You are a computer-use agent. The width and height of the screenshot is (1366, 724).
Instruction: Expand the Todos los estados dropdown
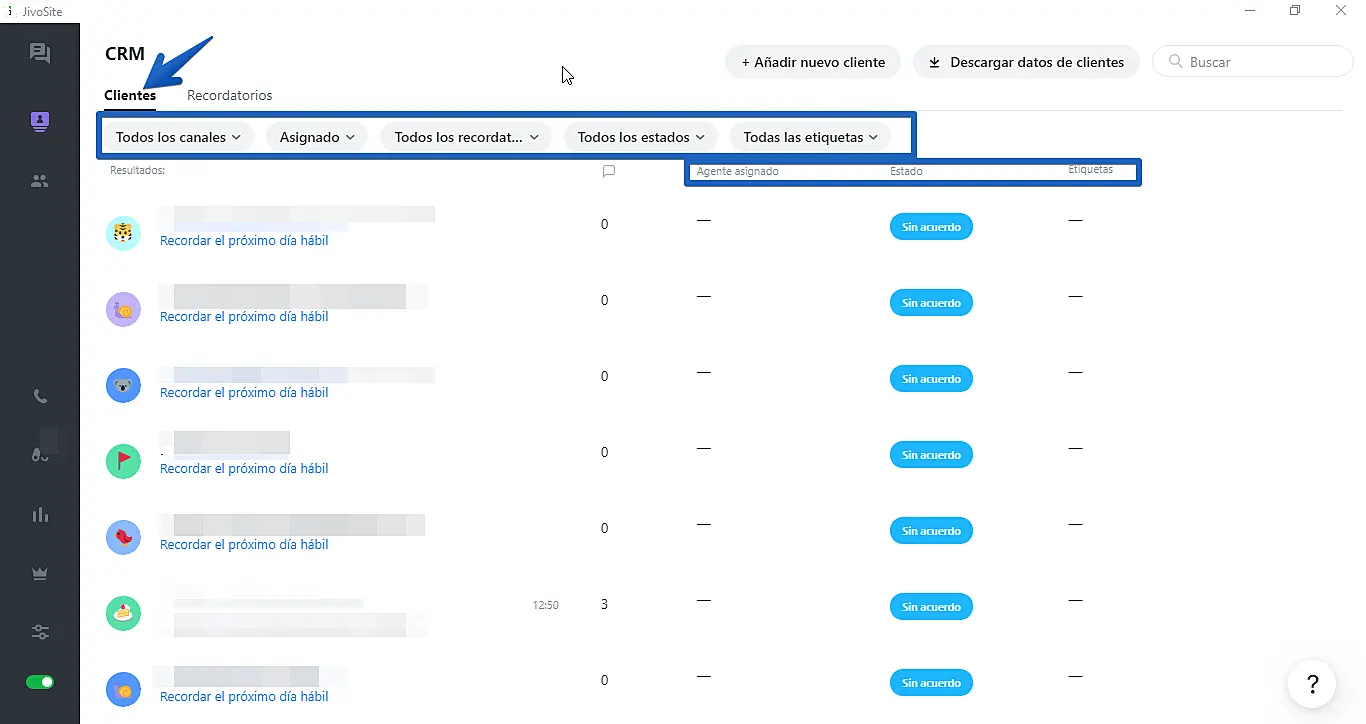tap(640, 137)
